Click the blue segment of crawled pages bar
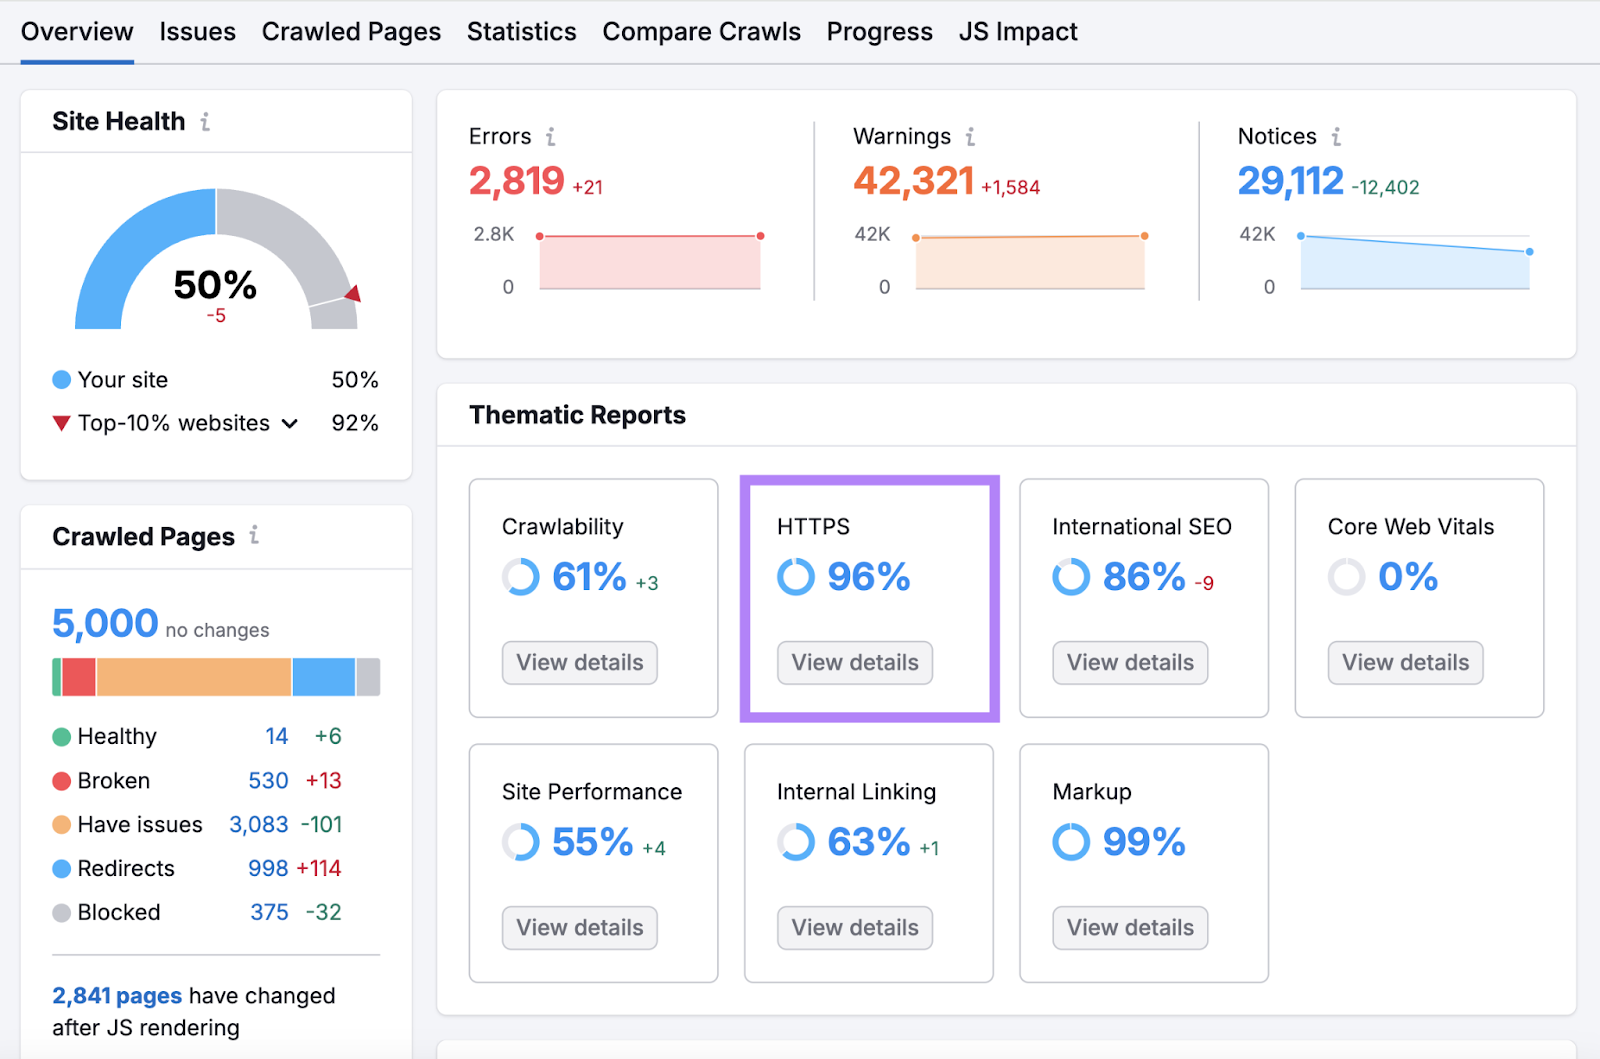The width and height of the screenshot is (1600, 1059). pyautogui.click(x=324, y=677)
